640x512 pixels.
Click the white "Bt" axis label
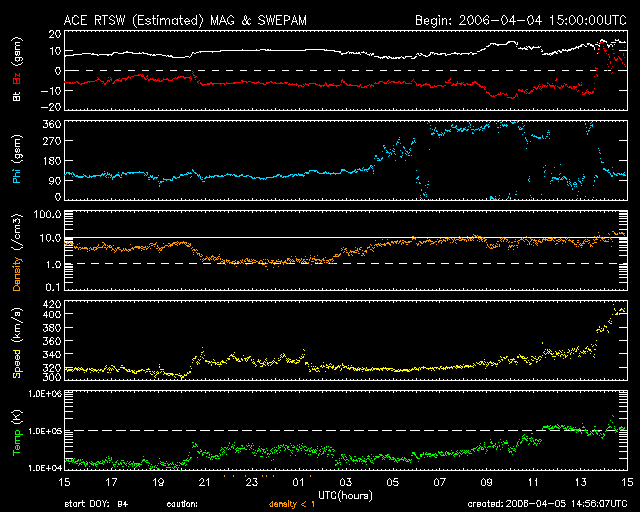point(17,96)
